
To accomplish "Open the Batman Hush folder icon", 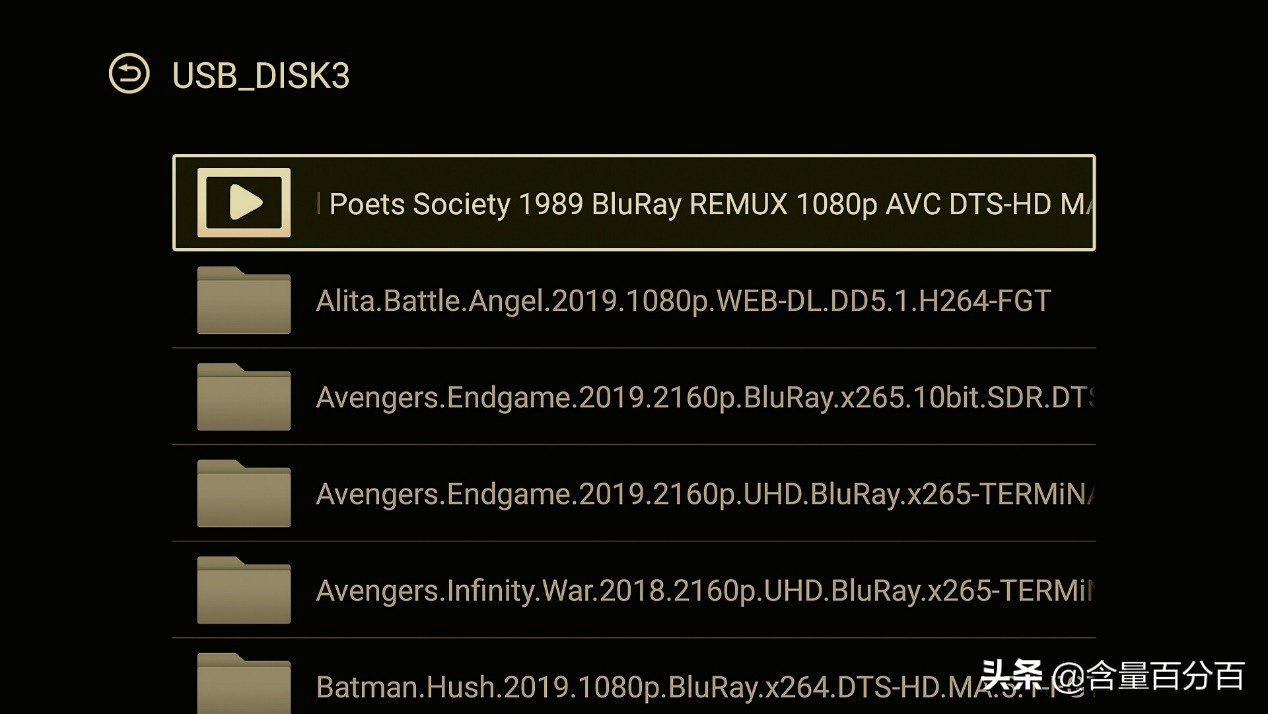I will tap(244, 683).
